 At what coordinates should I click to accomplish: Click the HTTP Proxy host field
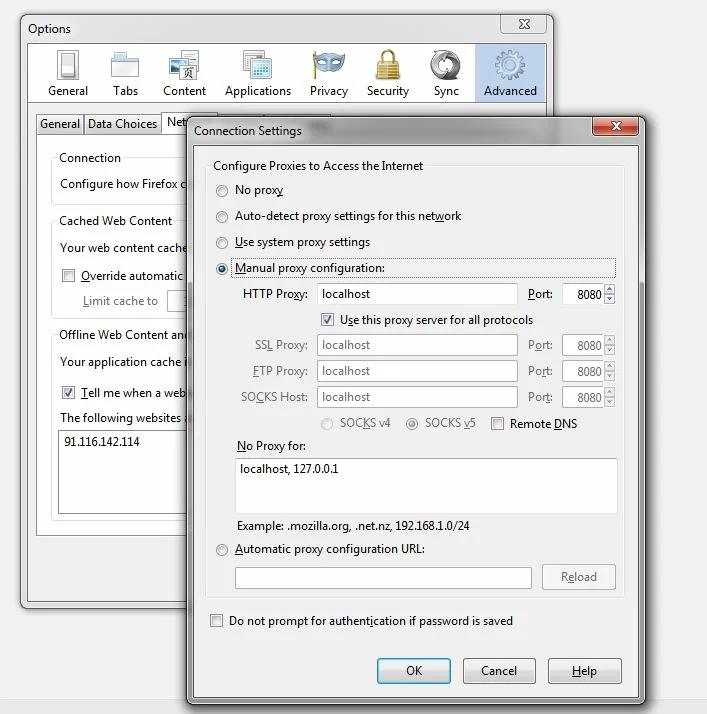point(417,294)
